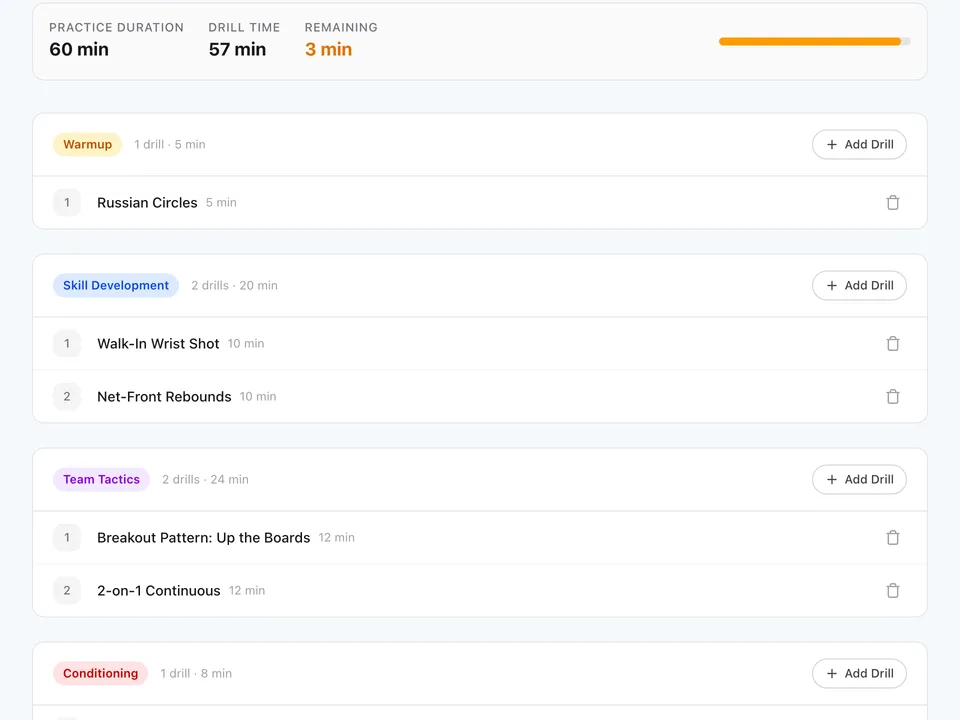Click the PRACTICE DURATION label
This screenshot has width=960, height=720.
pyautogui.click(x=116, y=28)
